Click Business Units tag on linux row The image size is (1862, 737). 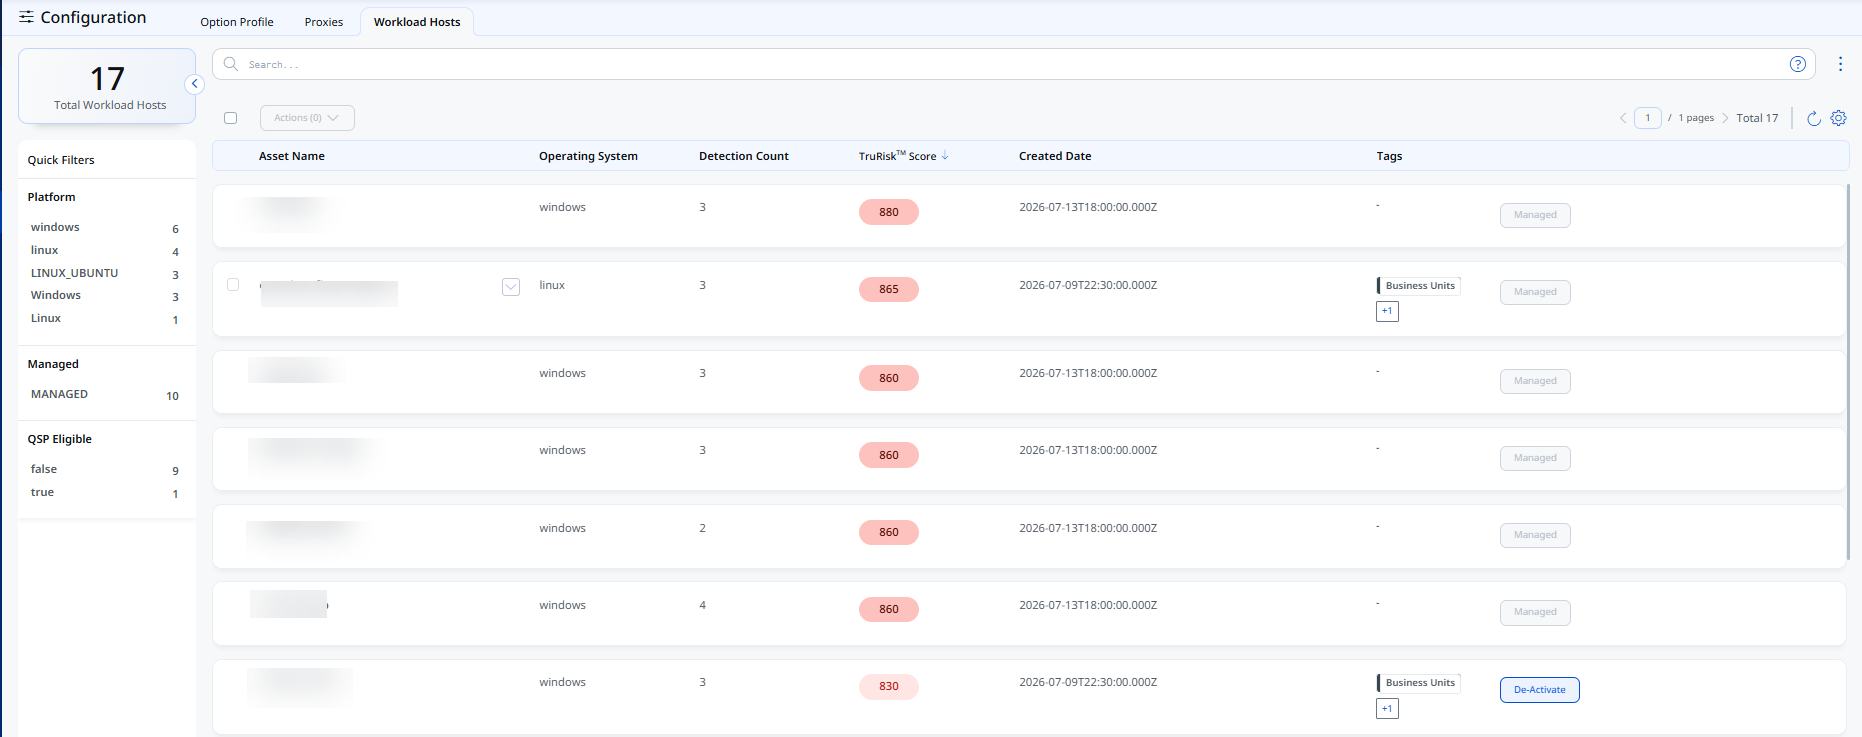pyautogui.click(x=1419, y=286)
